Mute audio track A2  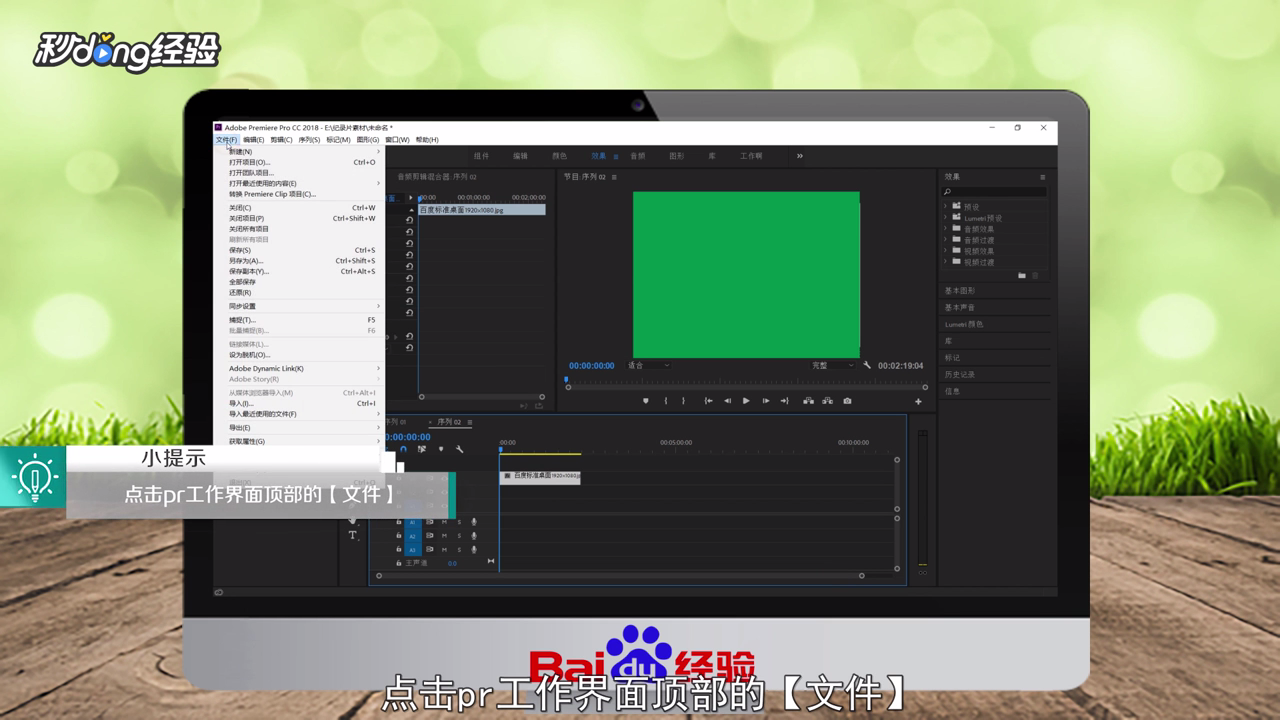445,536
